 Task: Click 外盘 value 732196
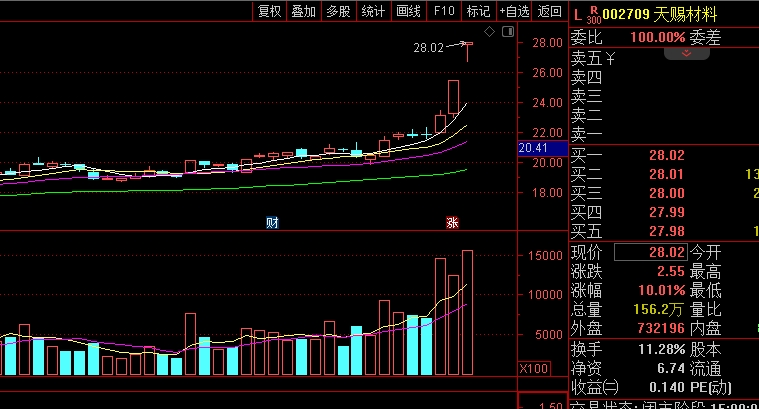pos(661,328)
